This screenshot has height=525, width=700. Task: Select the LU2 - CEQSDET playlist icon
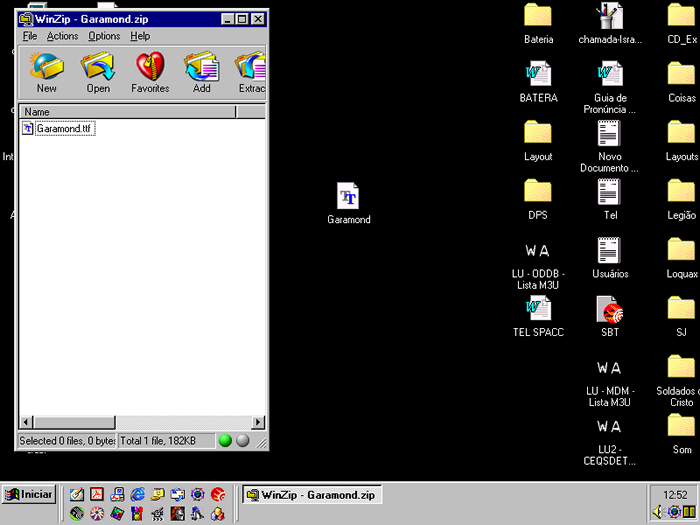point(609,442)
